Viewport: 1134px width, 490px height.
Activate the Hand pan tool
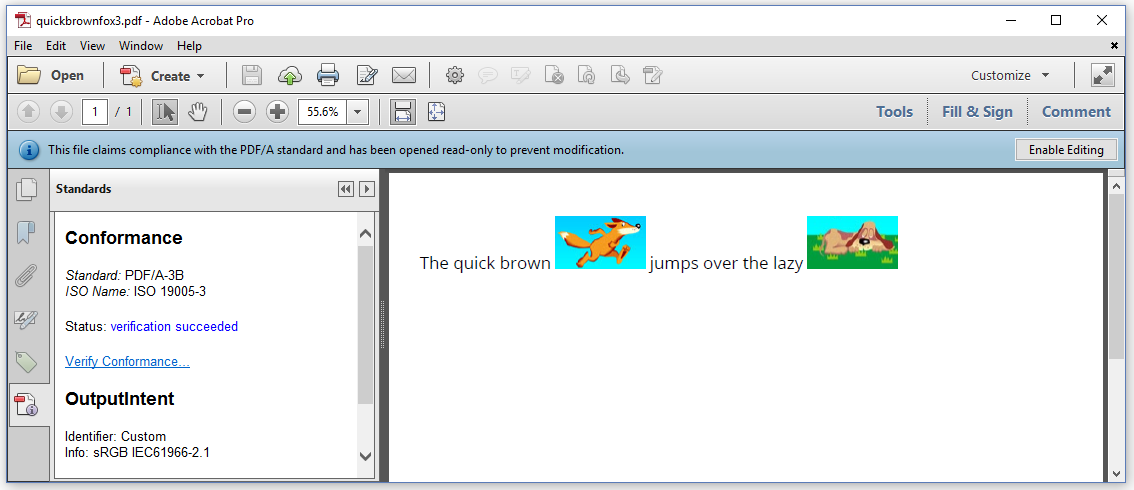tap(197, 111)
